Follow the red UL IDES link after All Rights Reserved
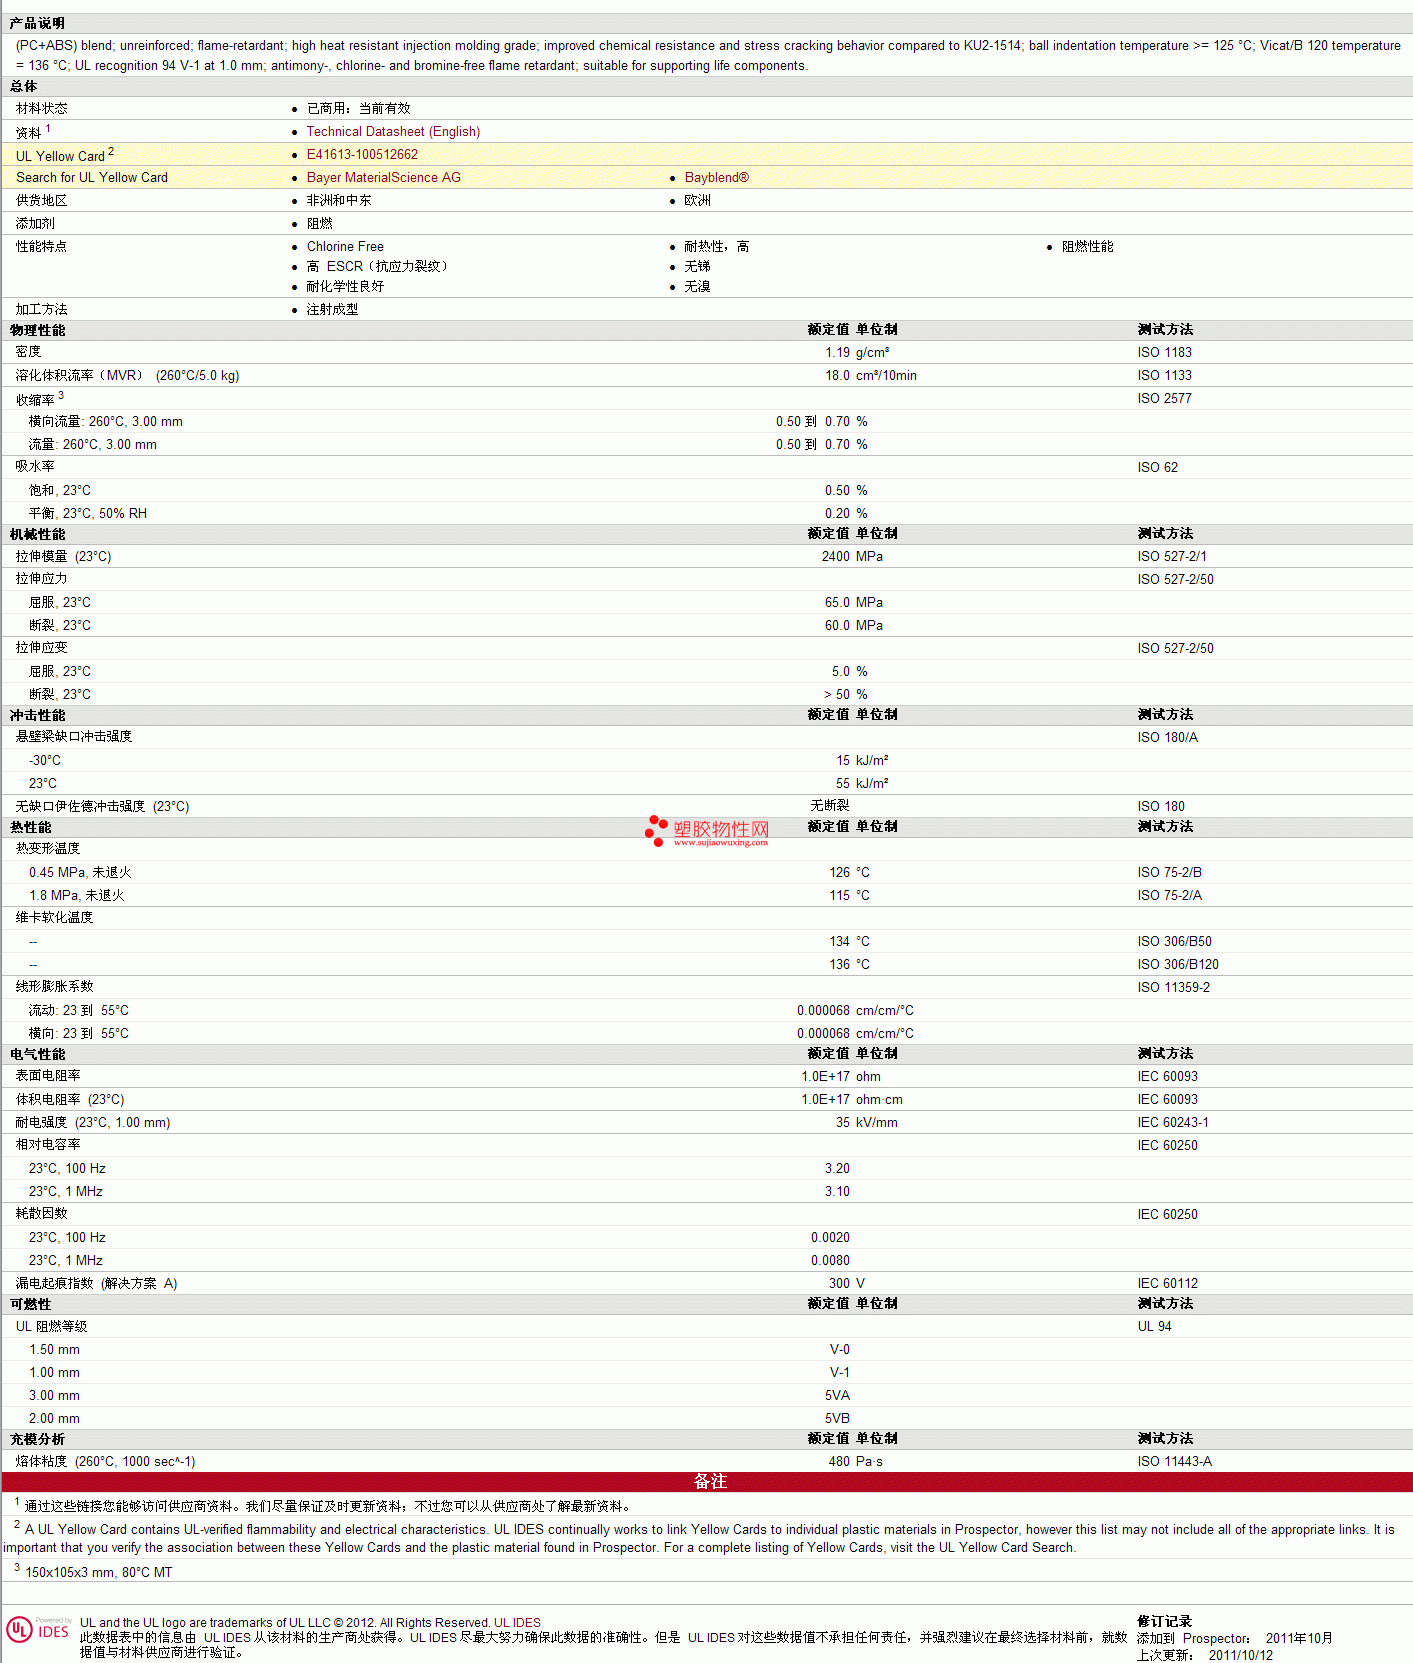The width and height of the screenshot is (1413, 1663). click(x=517, y=1623)
